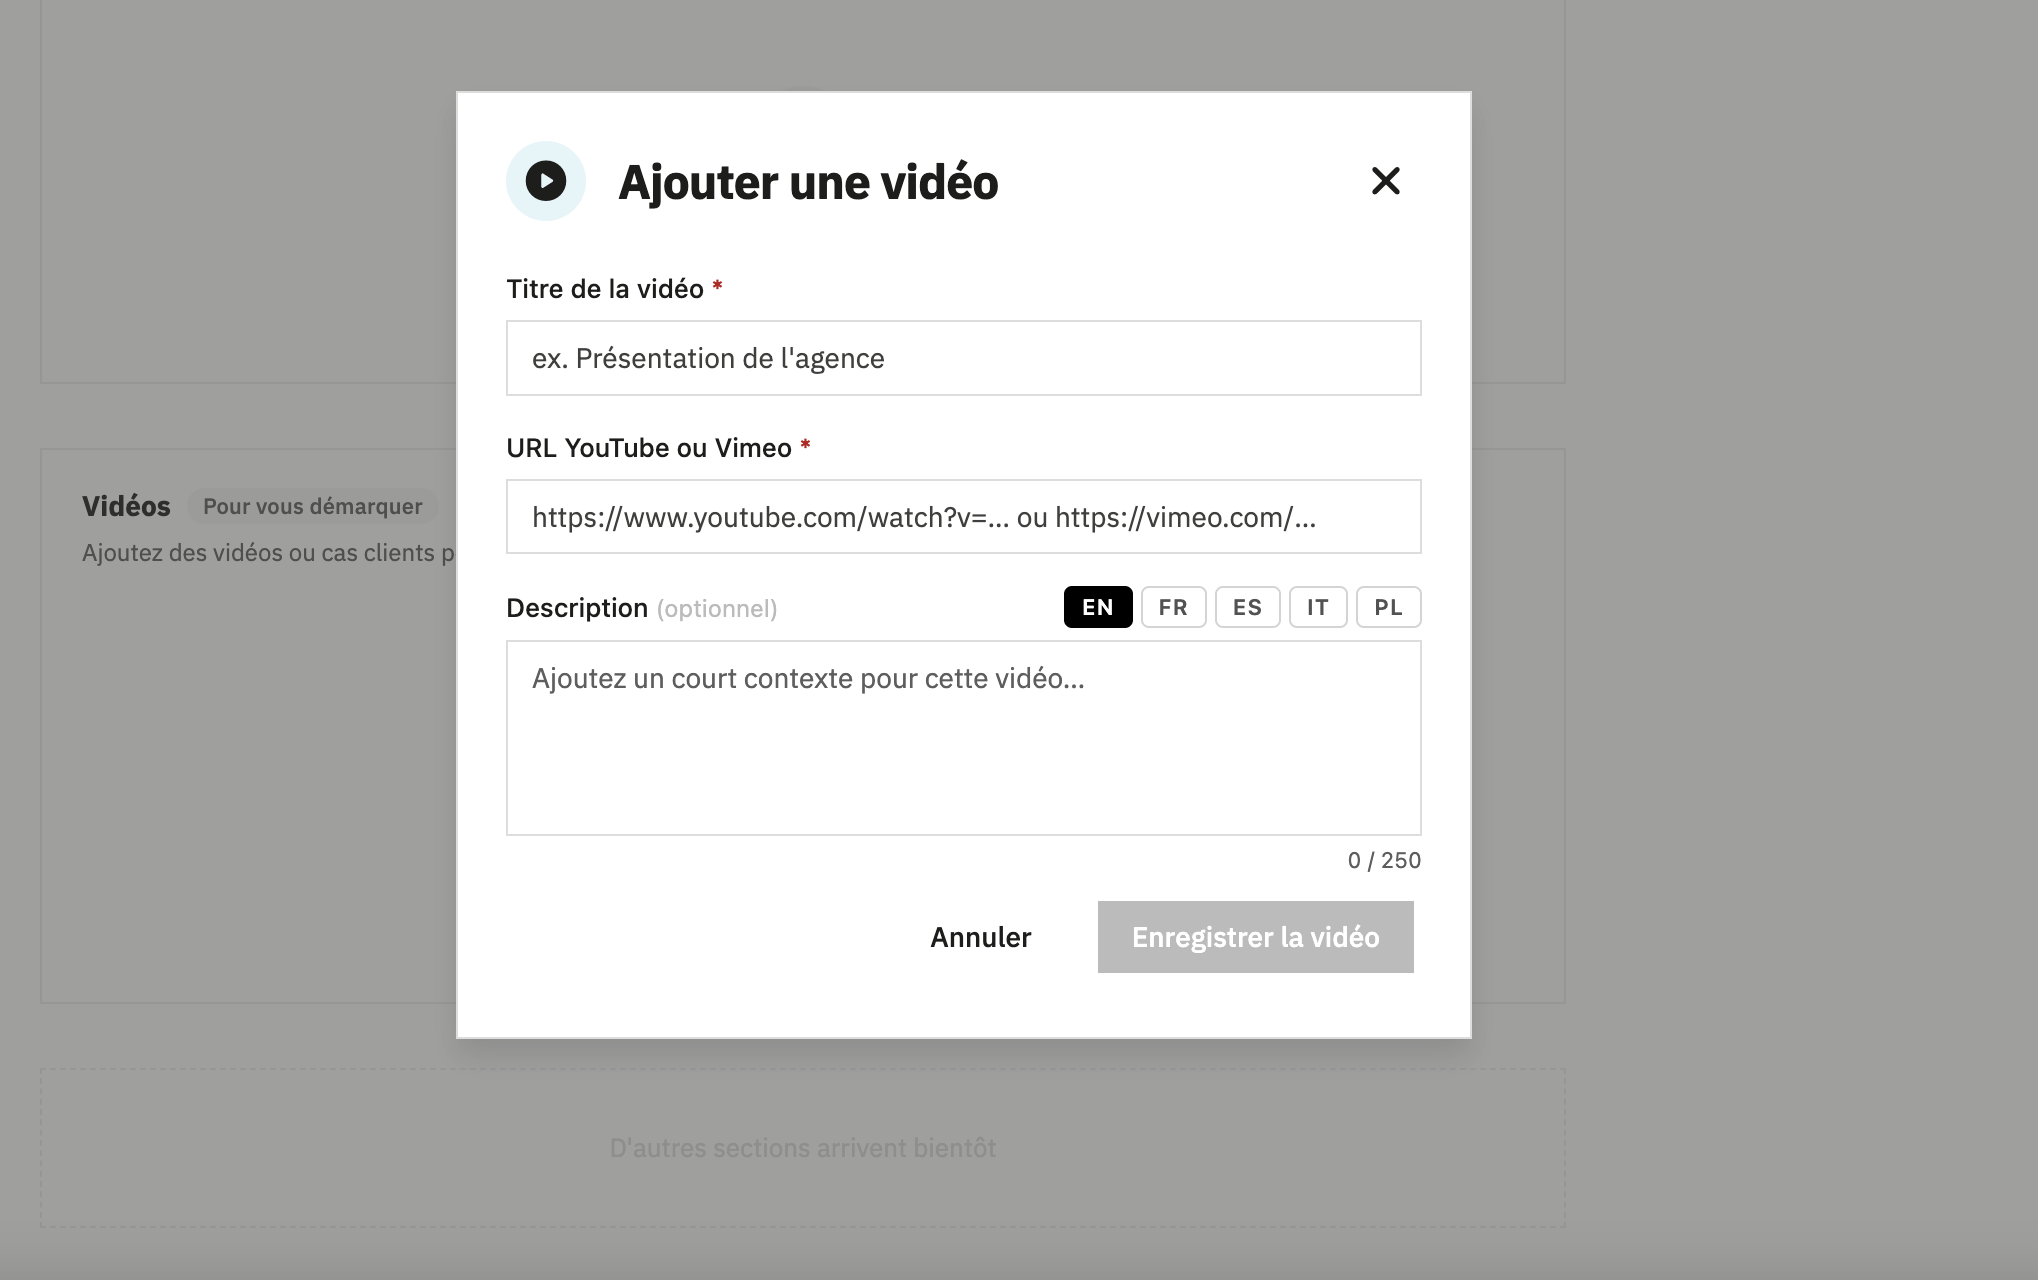This screenshot has width=2038, height=1280.
Task: Focus the URL YouTube ou Vimeo field
Action: pyautogui.click(x=963, y=517)
